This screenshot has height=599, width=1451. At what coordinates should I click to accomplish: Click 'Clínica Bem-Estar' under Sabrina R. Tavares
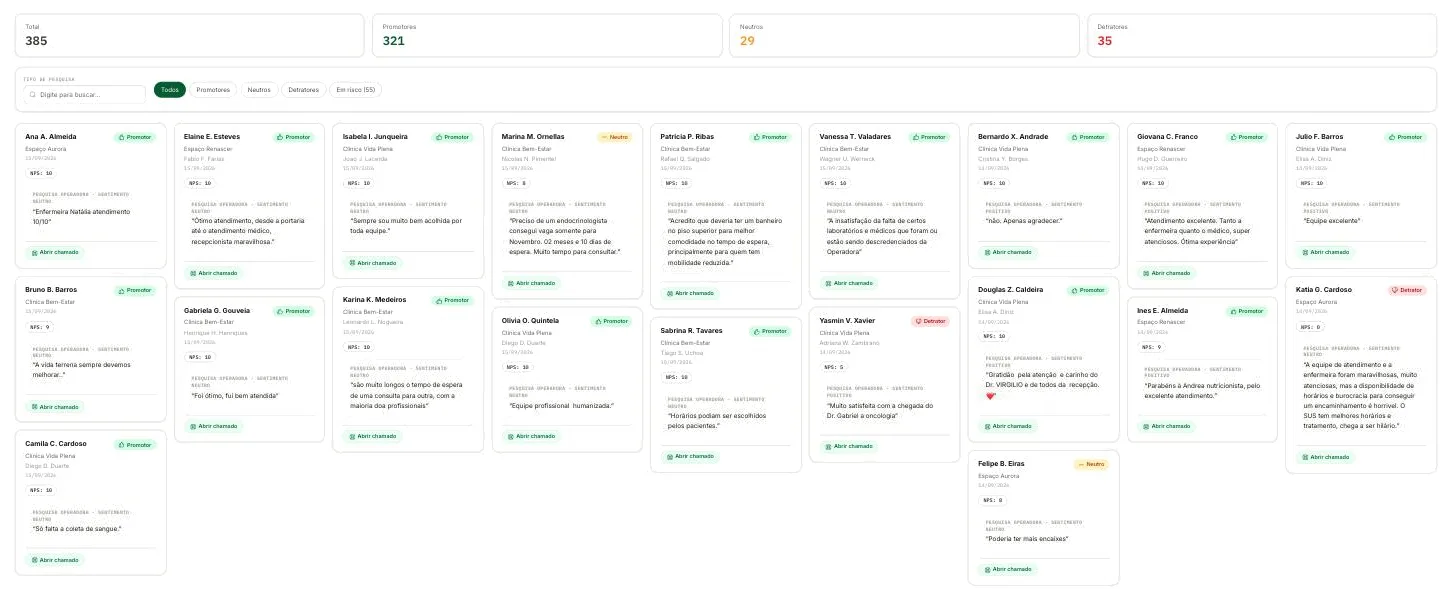point(685,342)
